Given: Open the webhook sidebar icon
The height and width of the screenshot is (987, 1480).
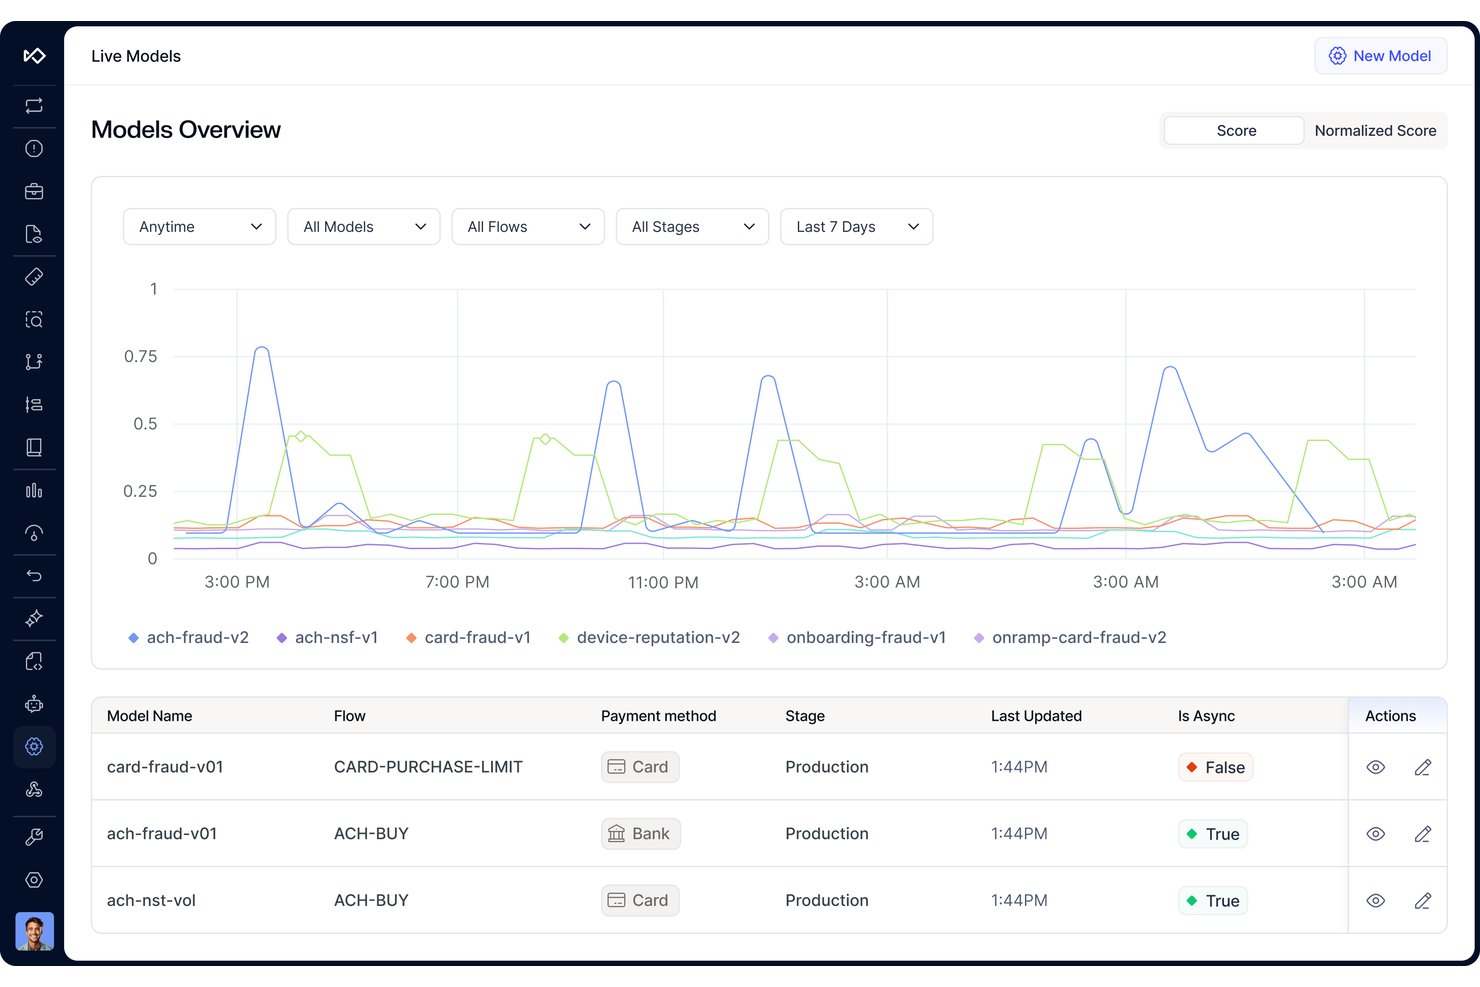Looking at the screenshot, I should pyautogui.click(x=34, y=789).
